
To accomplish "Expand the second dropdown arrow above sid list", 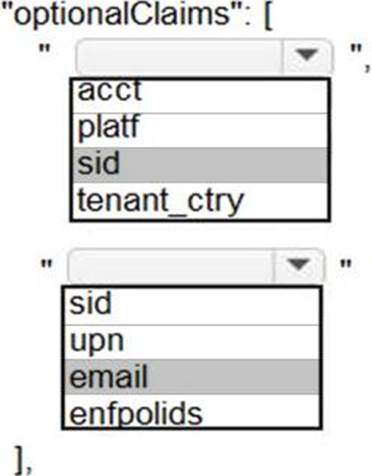I will (298, 265).
